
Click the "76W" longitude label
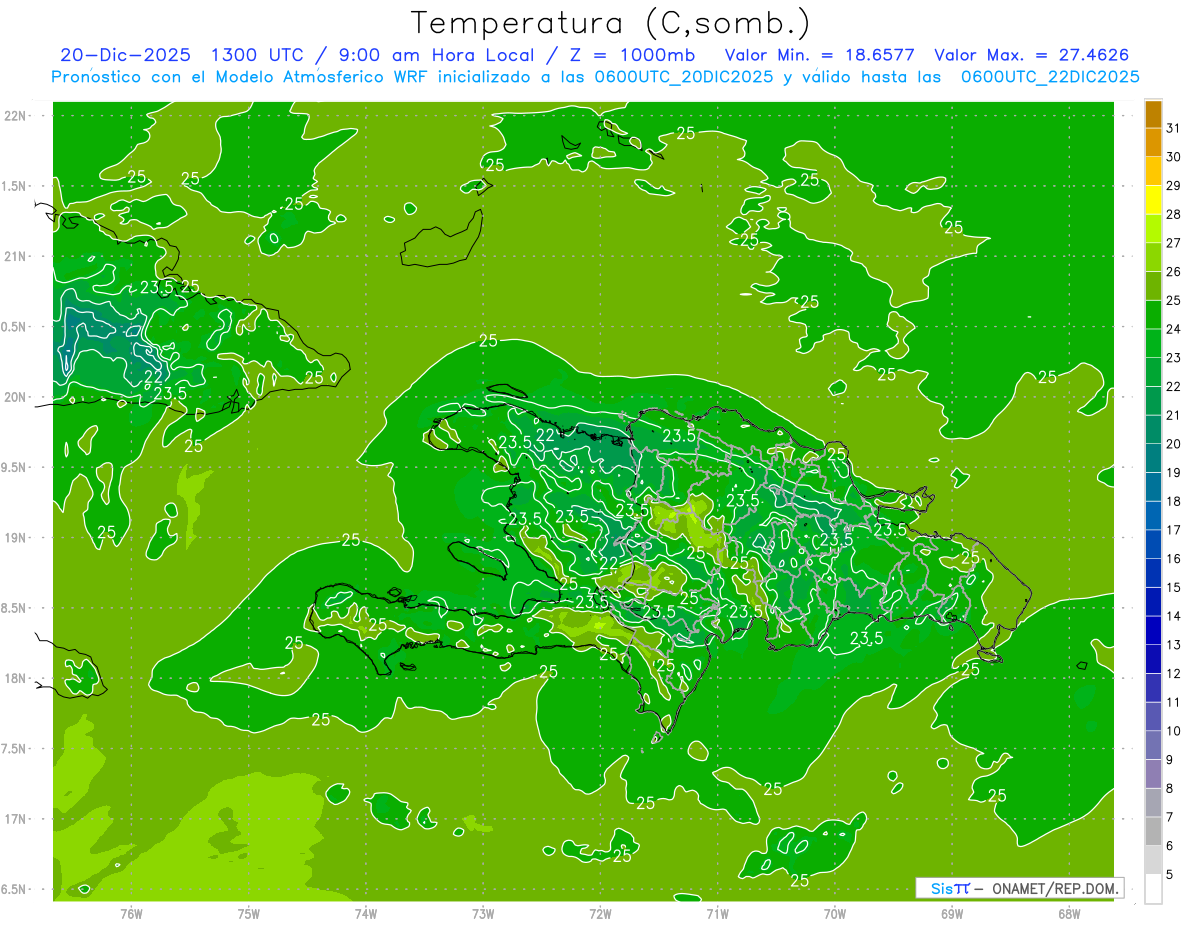(x=131, y=914)
